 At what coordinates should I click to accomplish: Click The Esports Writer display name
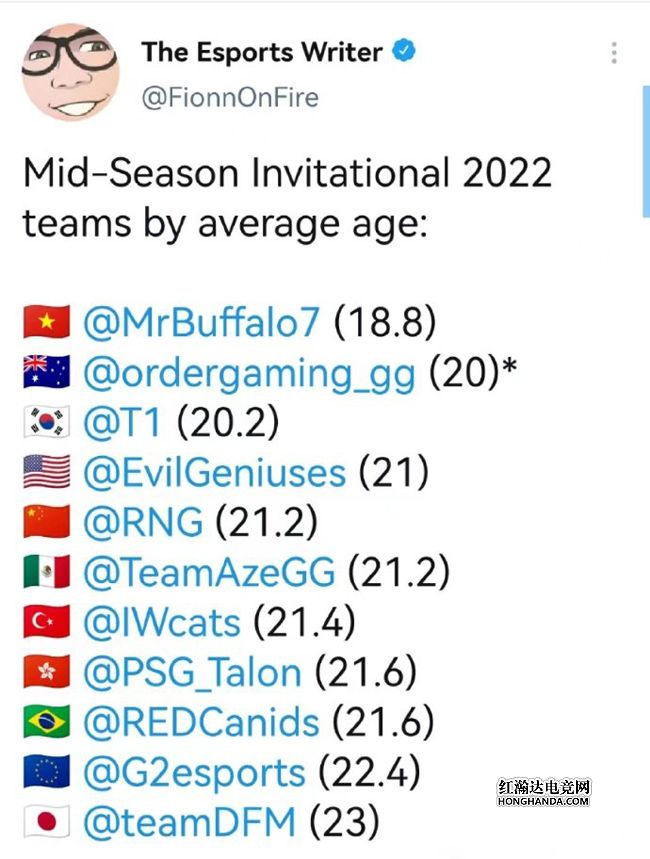click(261, 52)
